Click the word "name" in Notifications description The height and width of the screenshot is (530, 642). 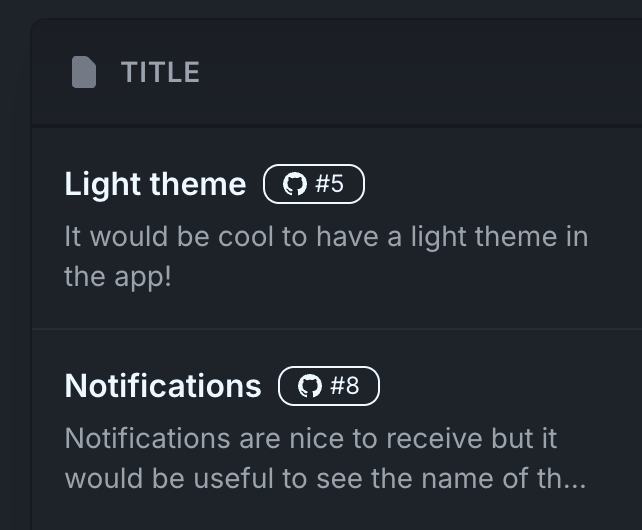click(x=455, y=478)
